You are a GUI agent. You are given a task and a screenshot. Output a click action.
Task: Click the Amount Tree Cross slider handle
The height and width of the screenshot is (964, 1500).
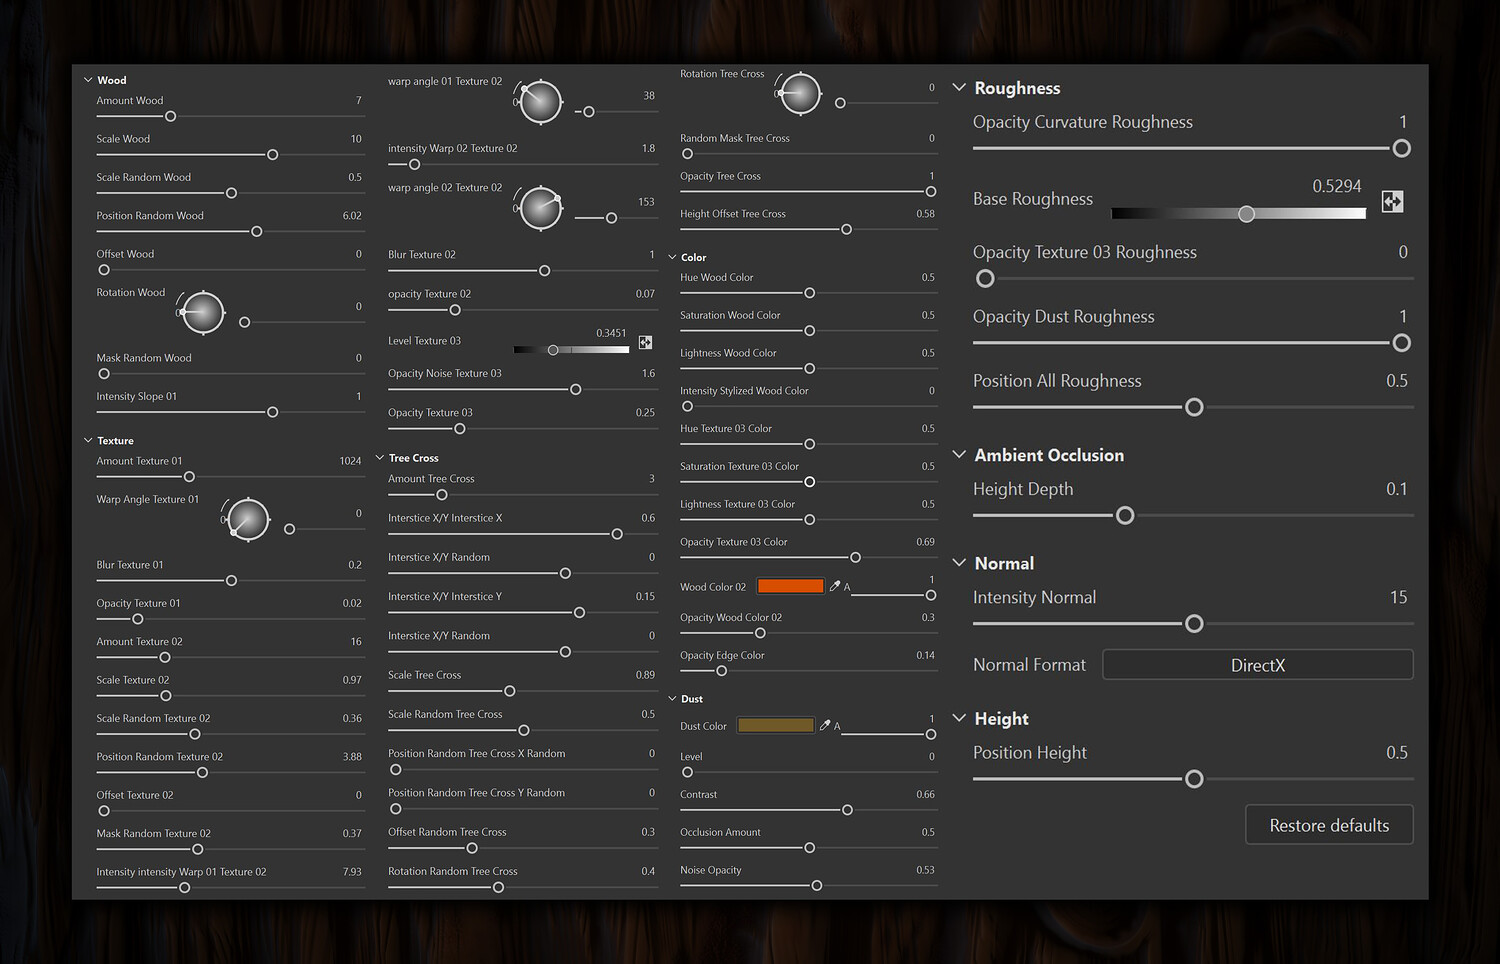point(442,495)
